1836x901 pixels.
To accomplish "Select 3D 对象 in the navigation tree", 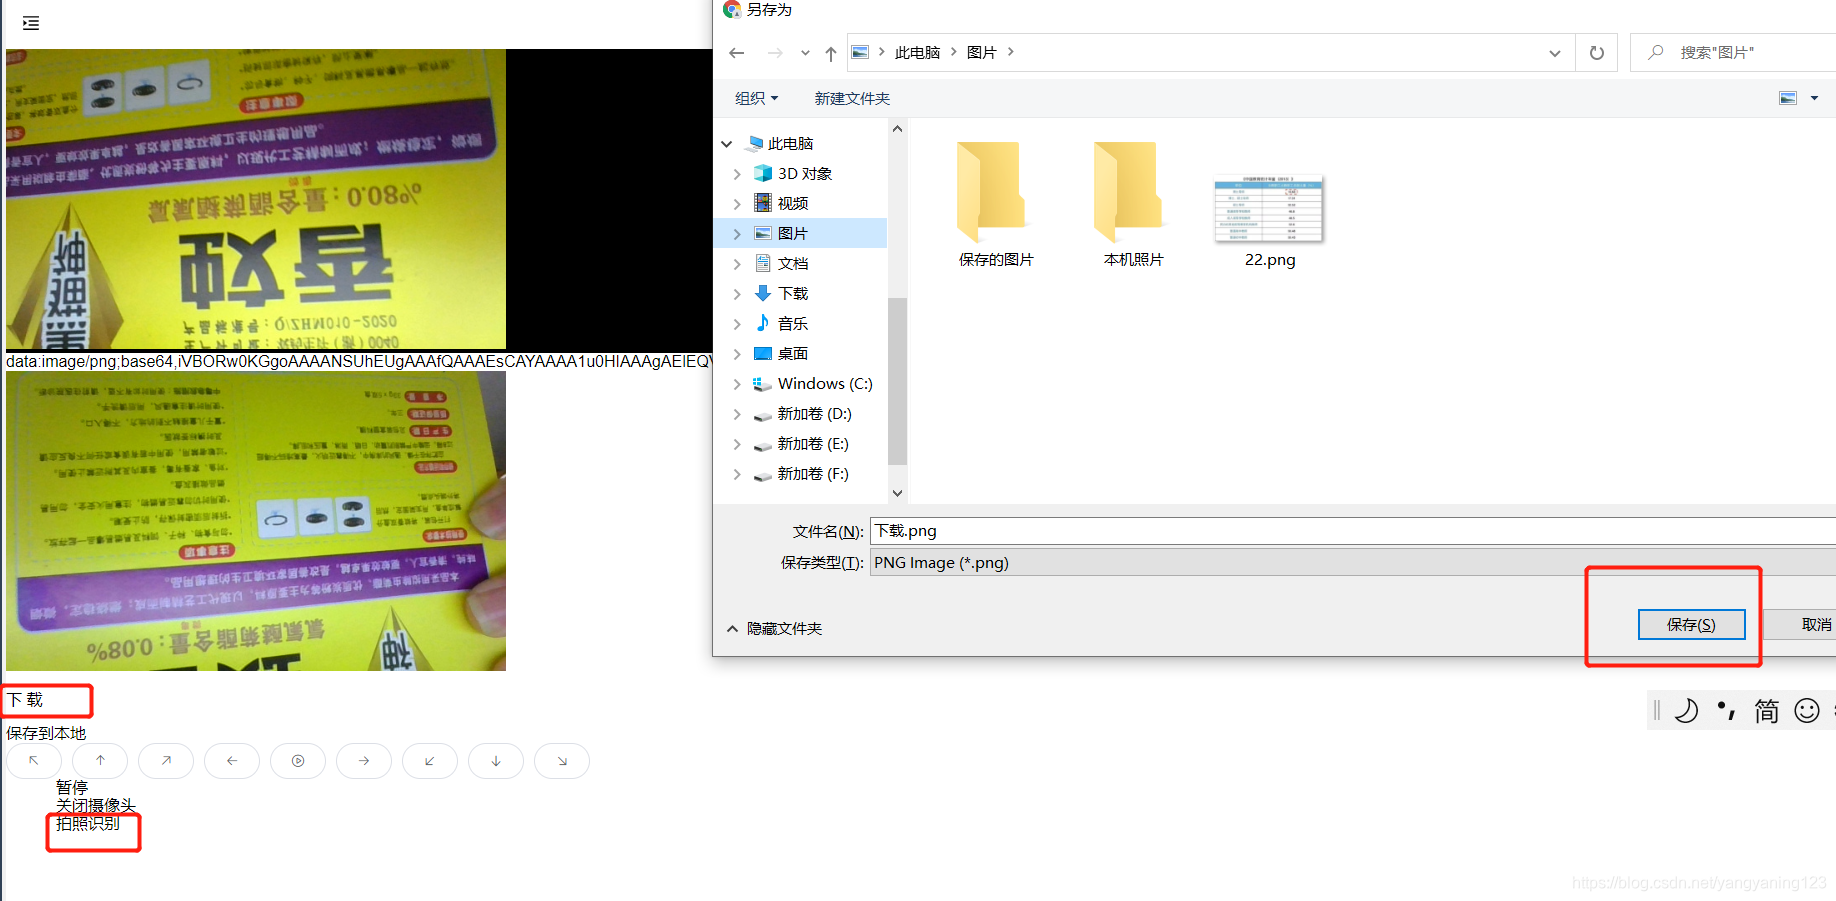I will click(805, 174).
